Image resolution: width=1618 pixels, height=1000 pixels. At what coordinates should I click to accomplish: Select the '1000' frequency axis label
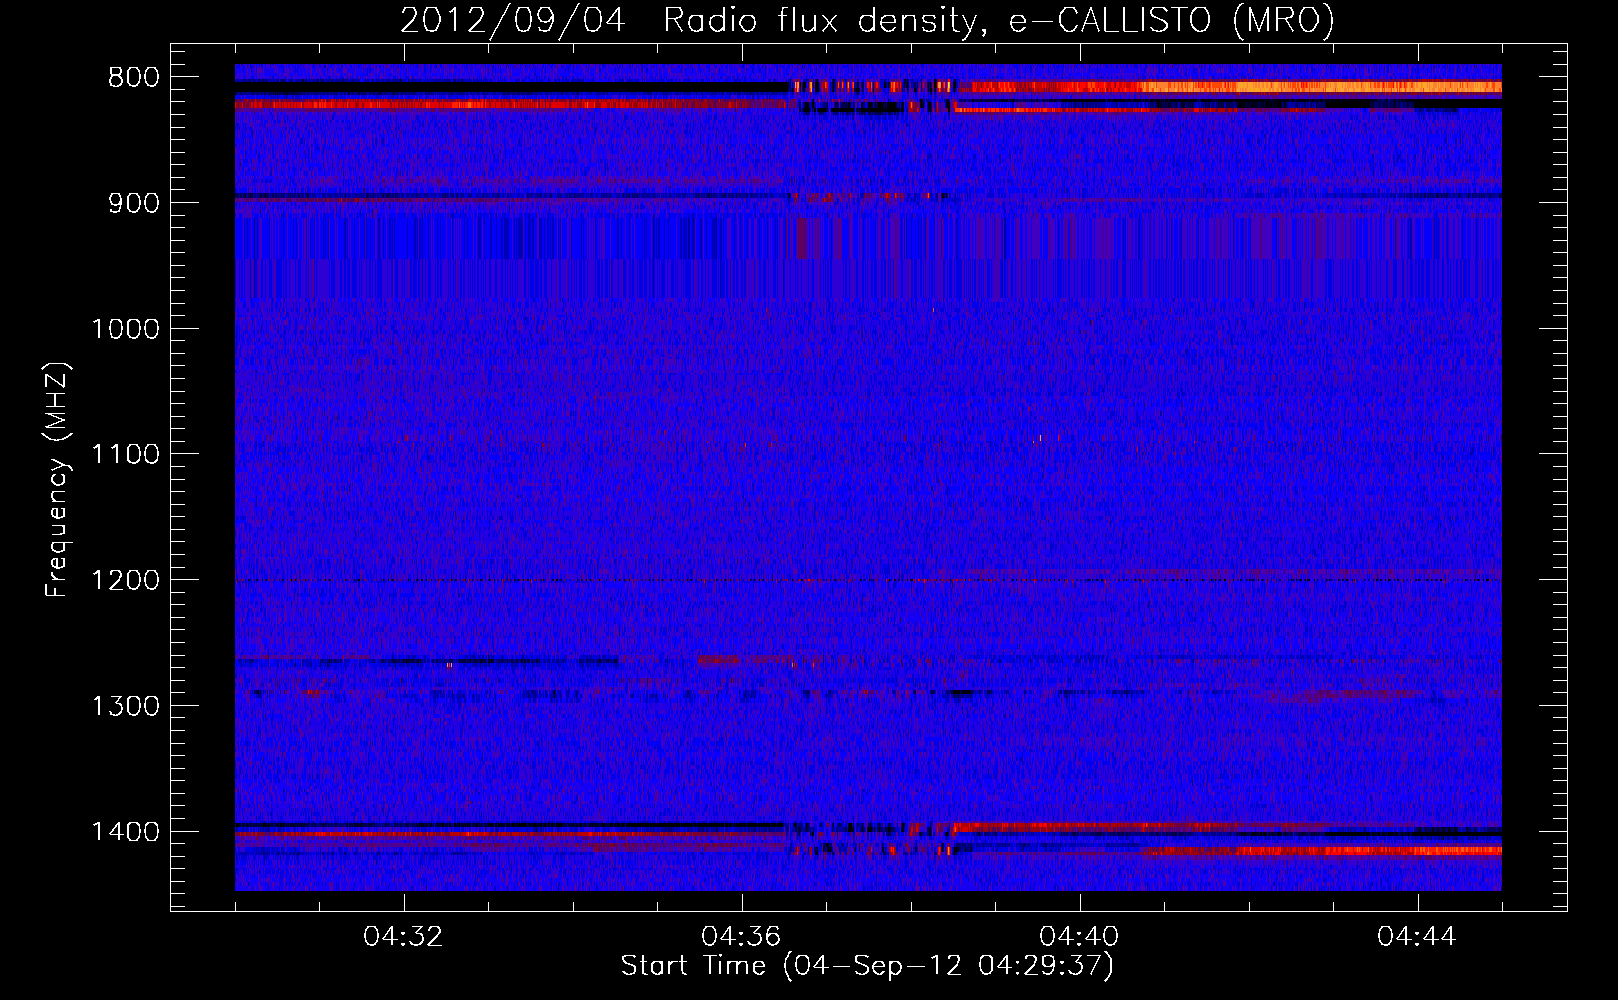[125, 329]
